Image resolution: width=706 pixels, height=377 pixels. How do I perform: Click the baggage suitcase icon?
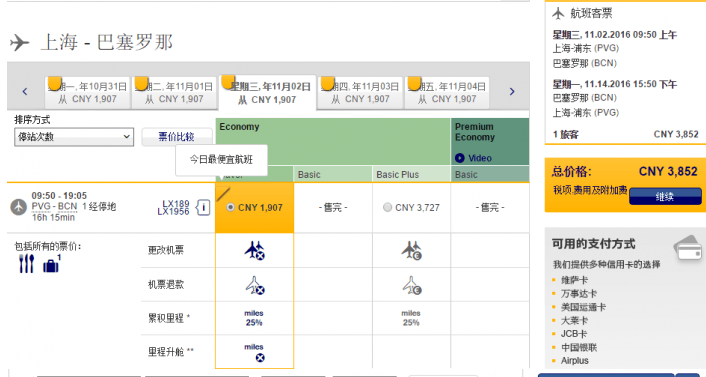pyautogui.click(x=51, y=265)
